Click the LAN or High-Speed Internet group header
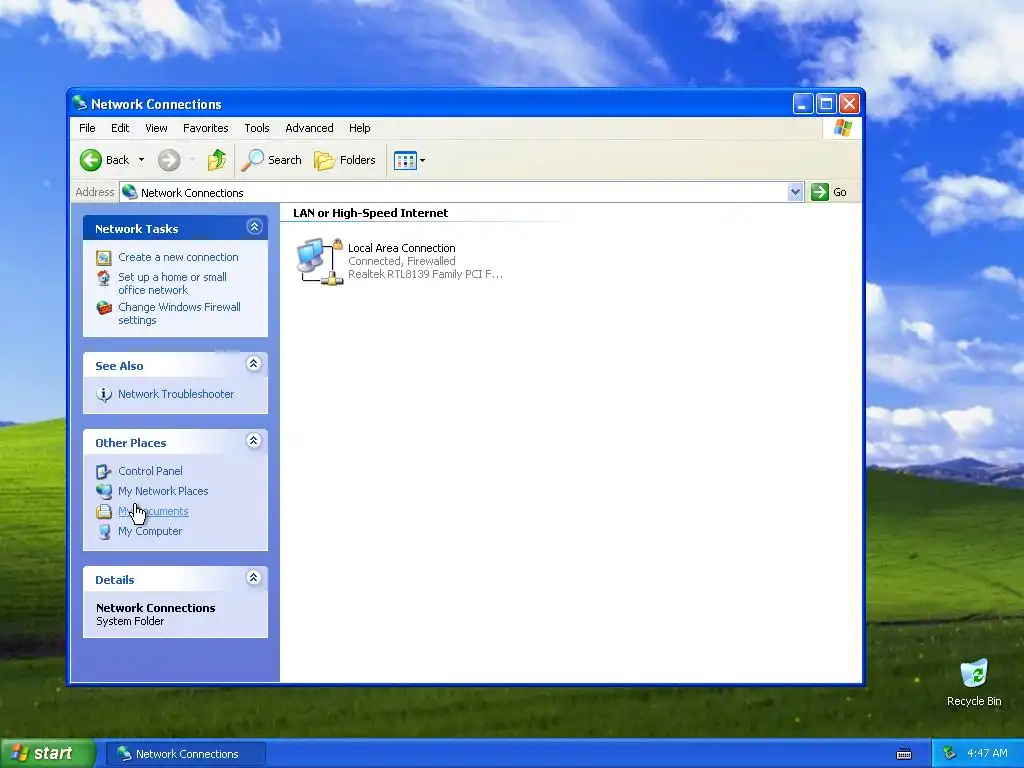The image size is (1024, 768). (x=370, y=213)
